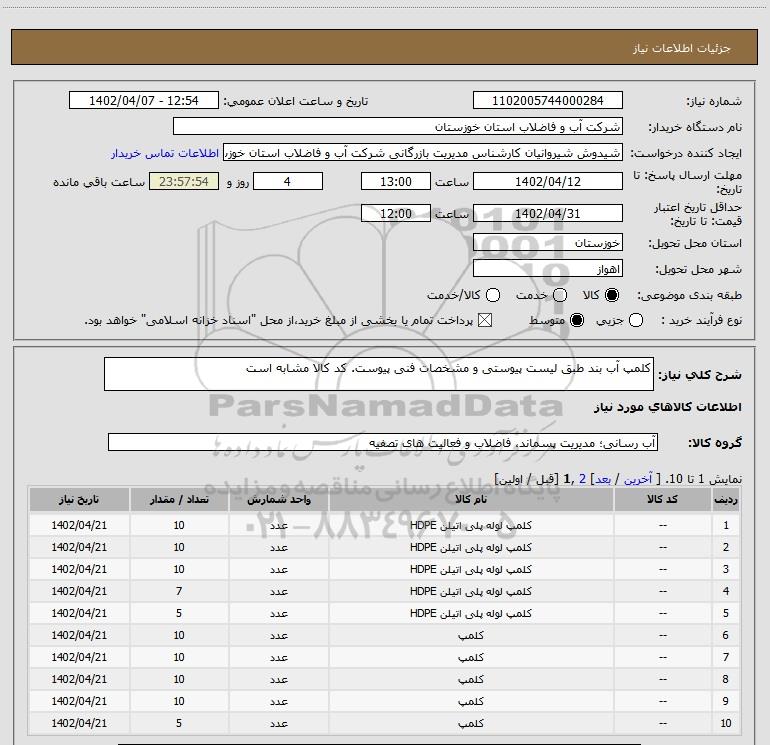Image resolution: width=770 pixels, height=745 pixels.
Task: Choose جزیی purchase process type
Action: tap(636, 320)
